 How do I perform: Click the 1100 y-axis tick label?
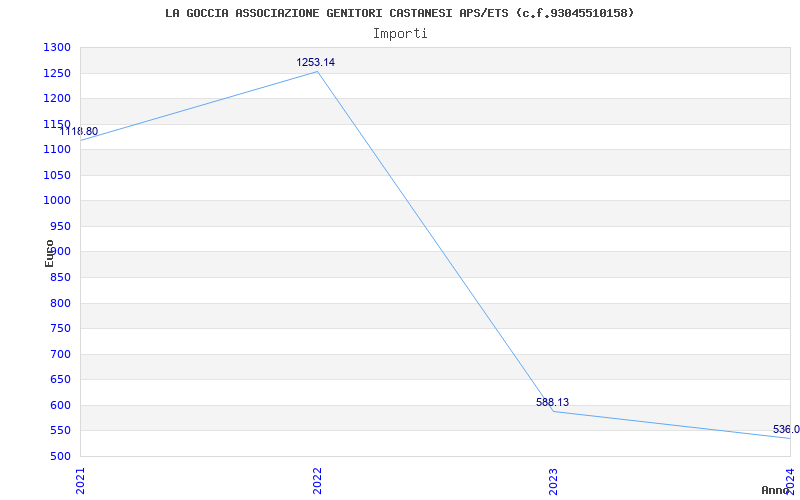coord(57,150)
